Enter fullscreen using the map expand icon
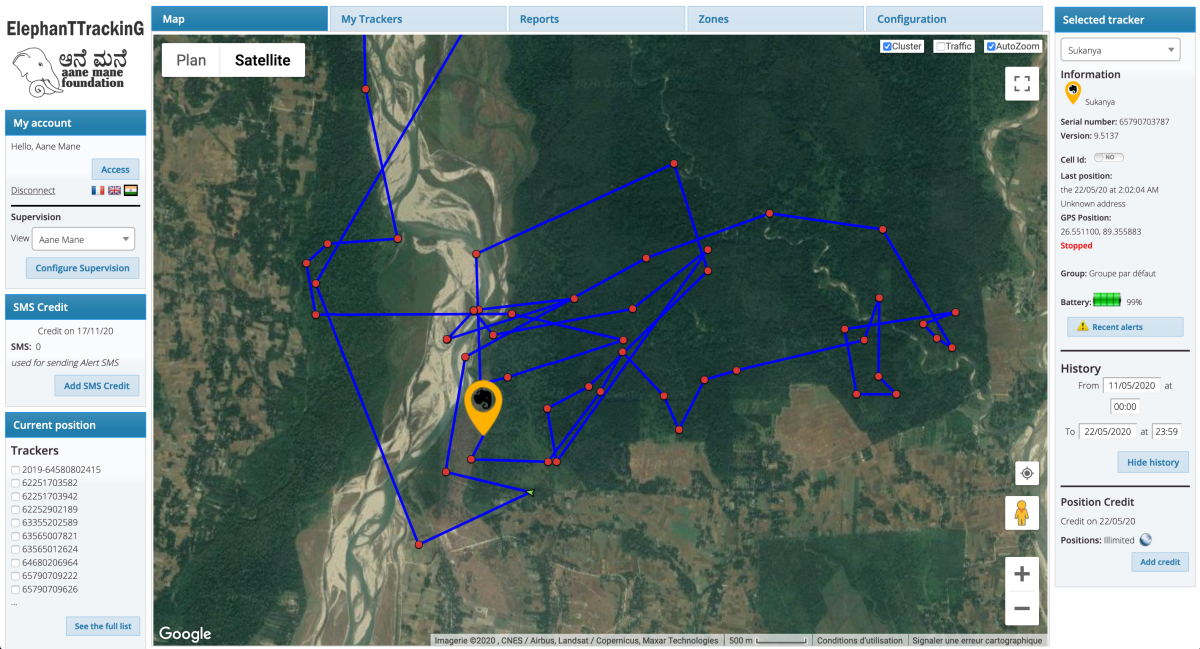Screen dimensions: 1200x649 [1021, 83]
